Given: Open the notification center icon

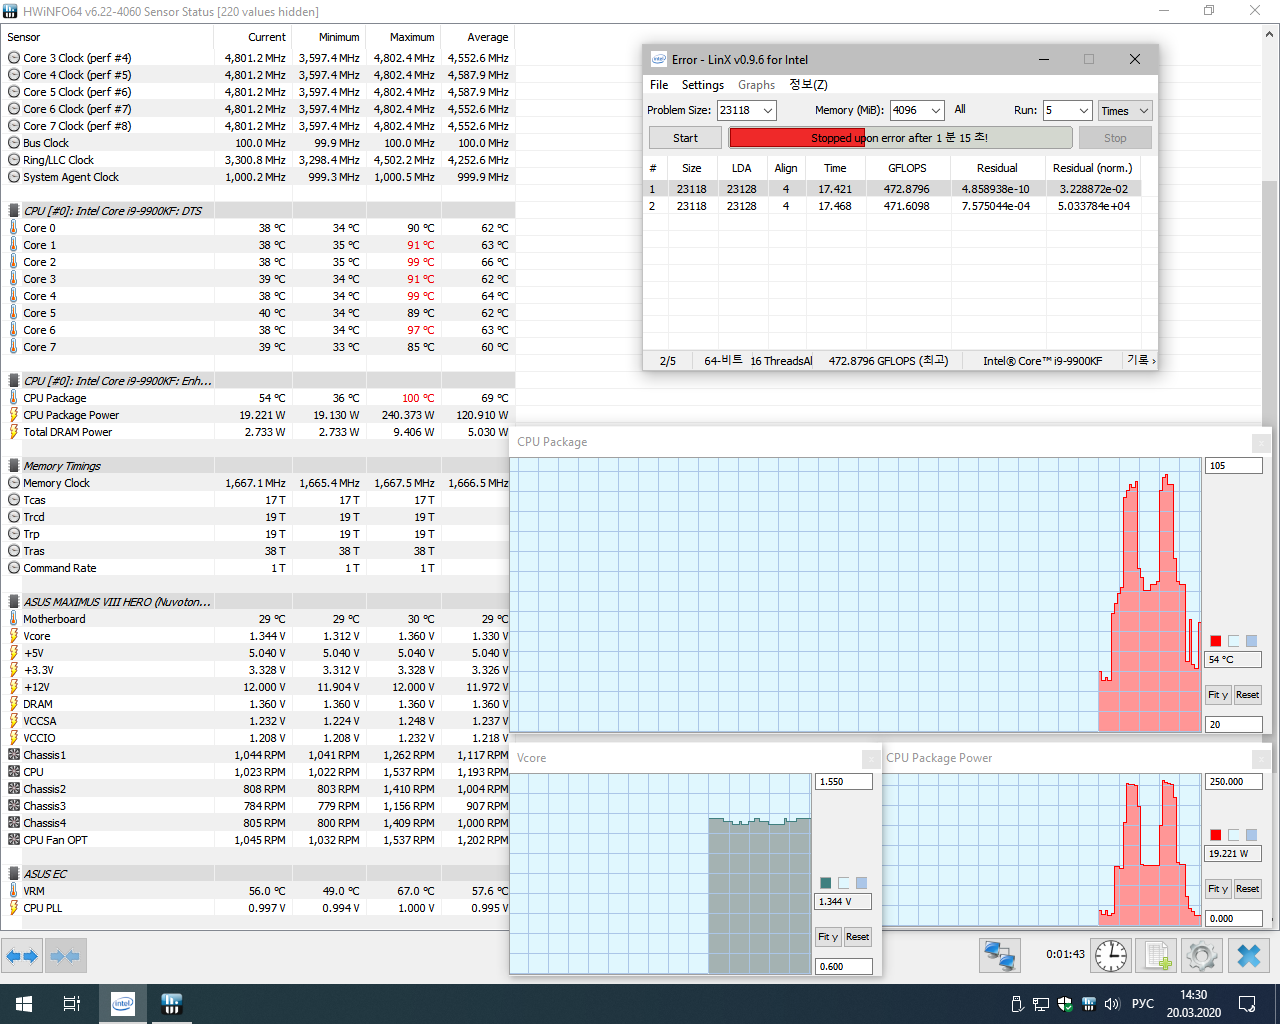Looking at the screenshot, I should coord(1247,1004).
